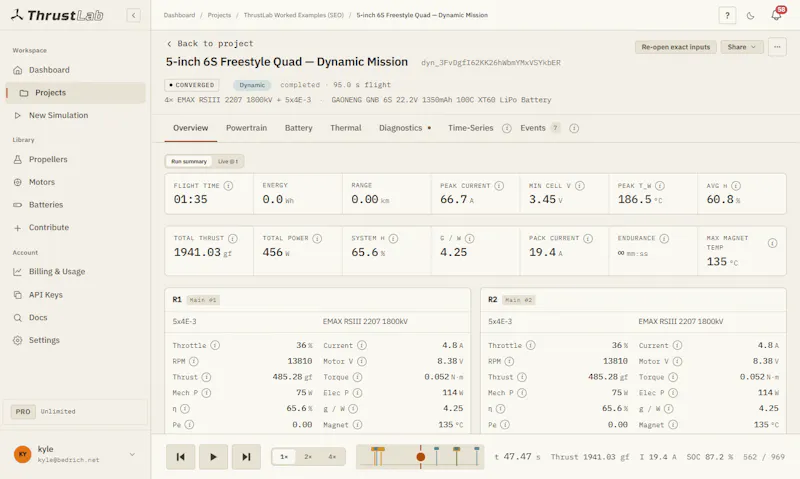
Task: Click the R2 Main #2 tag
Action: tap(518, 300)
